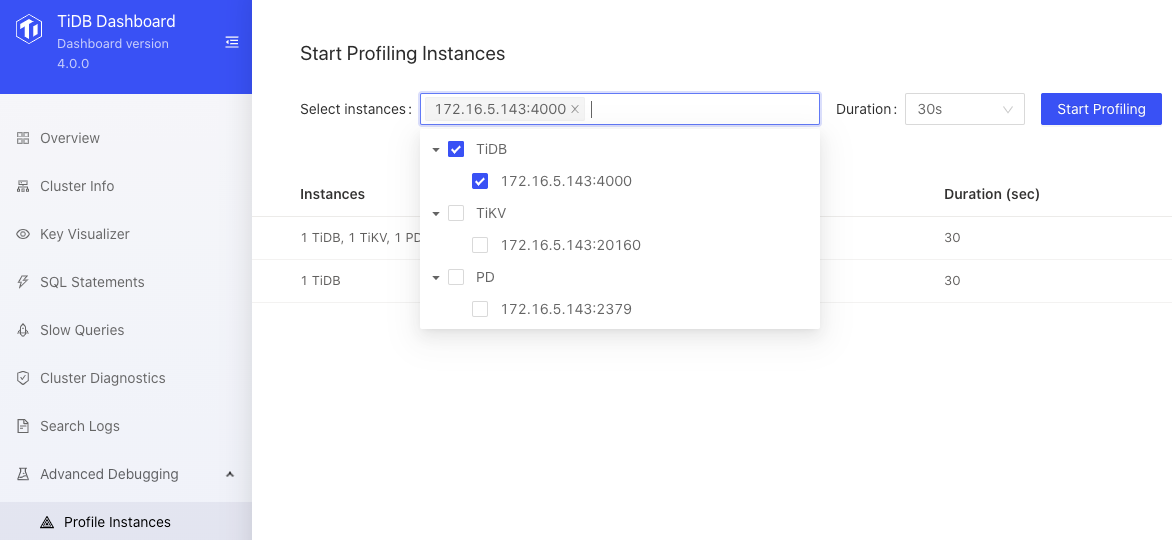The width and height of the screenshot is (1172, 540).
Task: Navigate to Slow Queries
Action: (x=126, y=330)
